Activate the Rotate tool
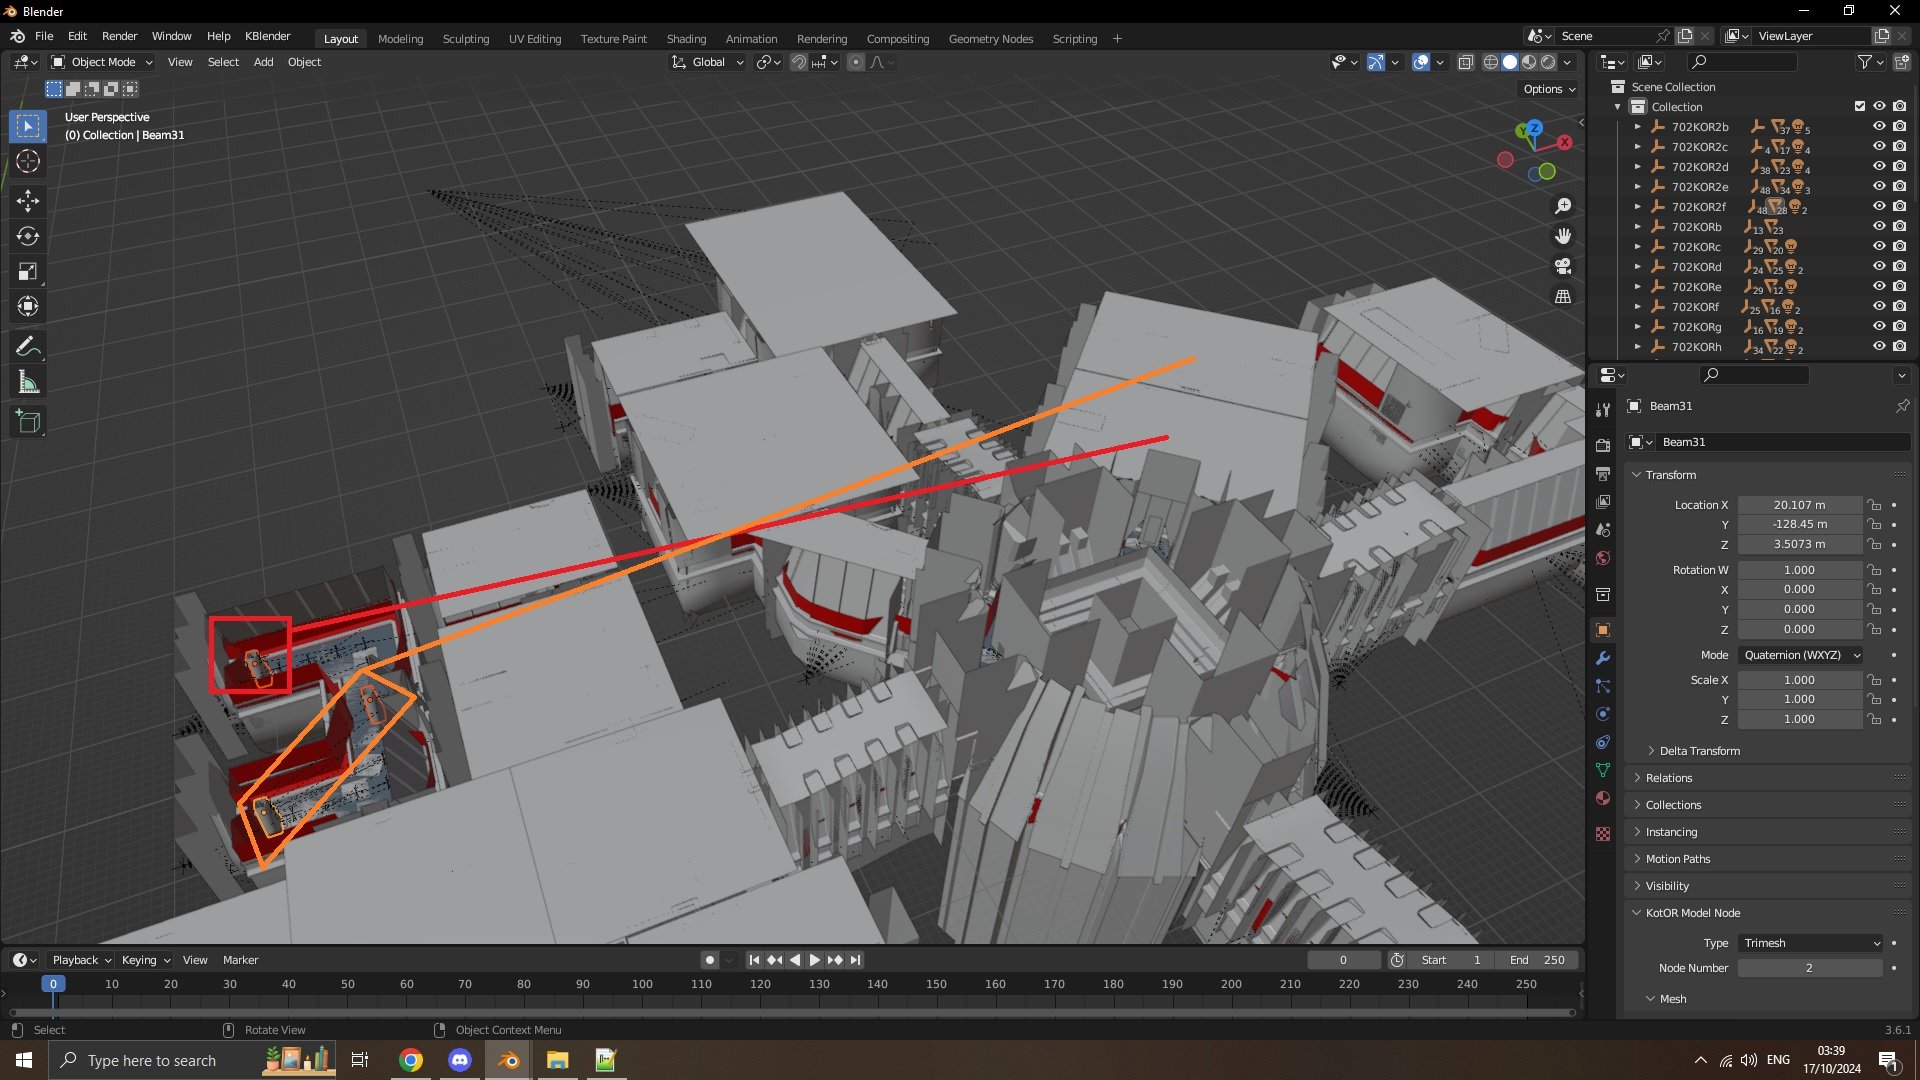The height and width of the screenshot is (1080, 1920). [28, 236]
